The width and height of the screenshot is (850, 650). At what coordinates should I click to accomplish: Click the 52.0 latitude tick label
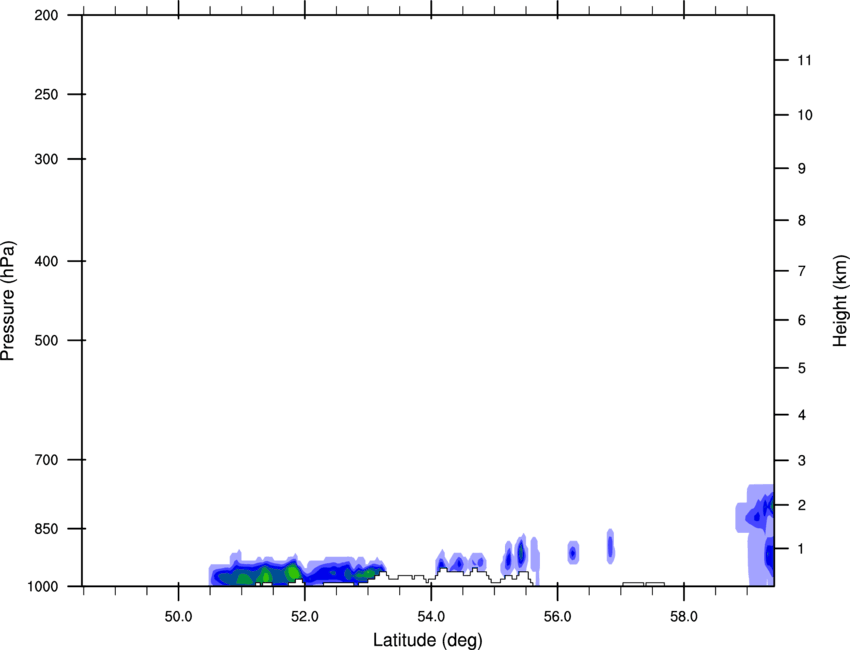pyautogui.click(x=305, y=617)
